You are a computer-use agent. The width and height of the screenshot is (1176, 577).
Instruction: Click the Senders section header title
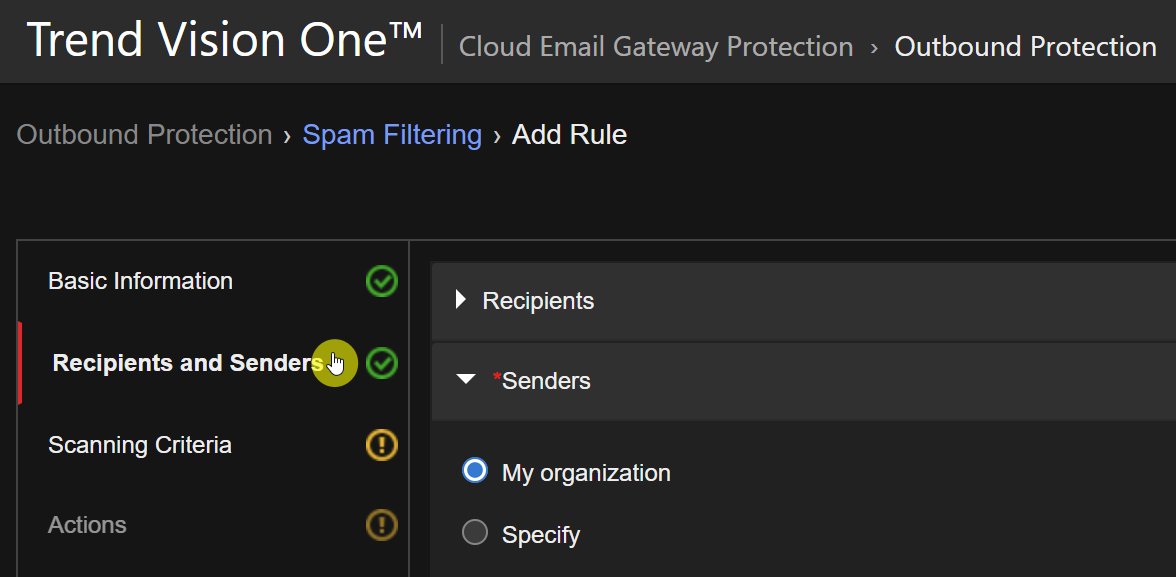click(546, 381)
